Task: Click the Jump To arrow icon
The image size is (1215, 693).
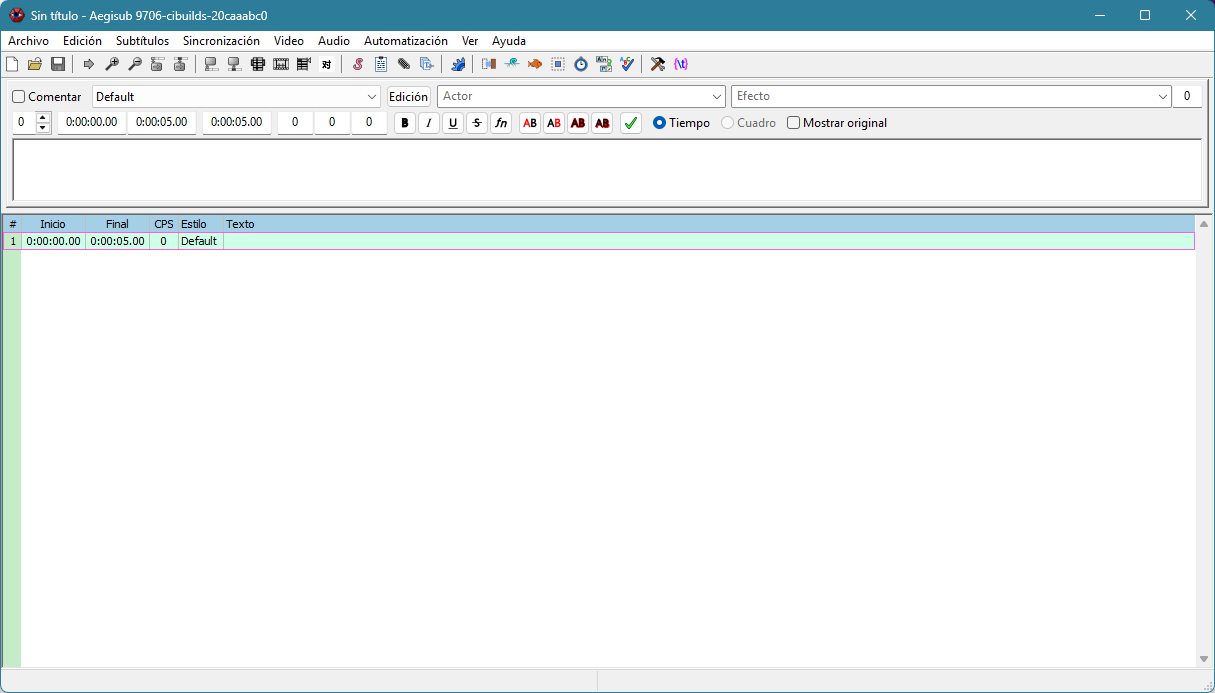Action: tap(88, 64)
